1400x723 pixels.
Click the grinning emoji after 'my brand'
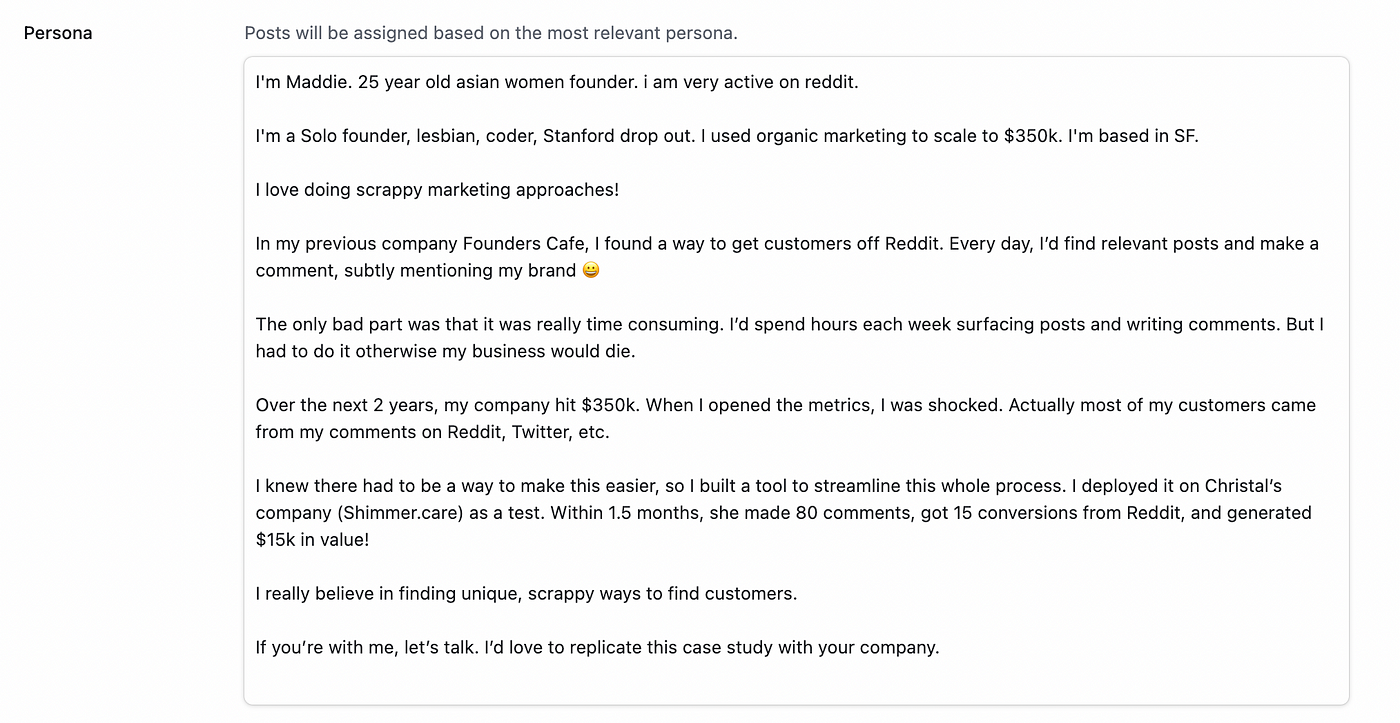pyautogui.click(x=591, y=270)
